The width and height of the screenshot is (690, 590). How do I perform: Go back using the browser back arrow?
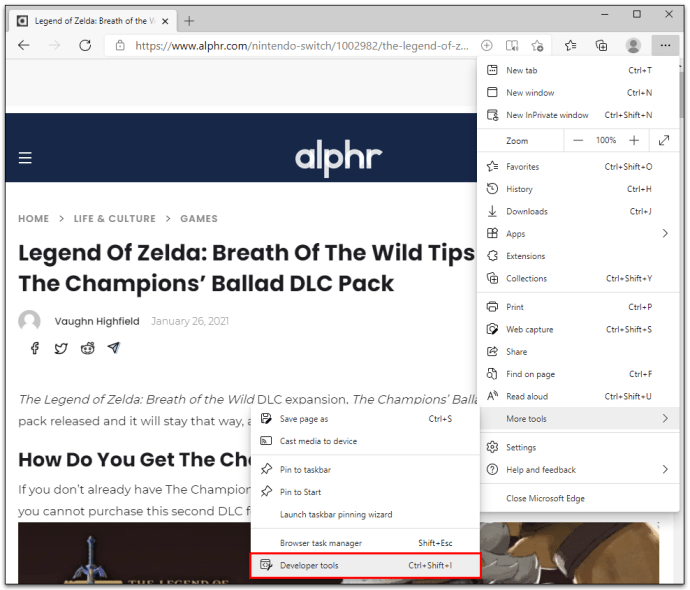pyautogui.click(x=24, y=45)
